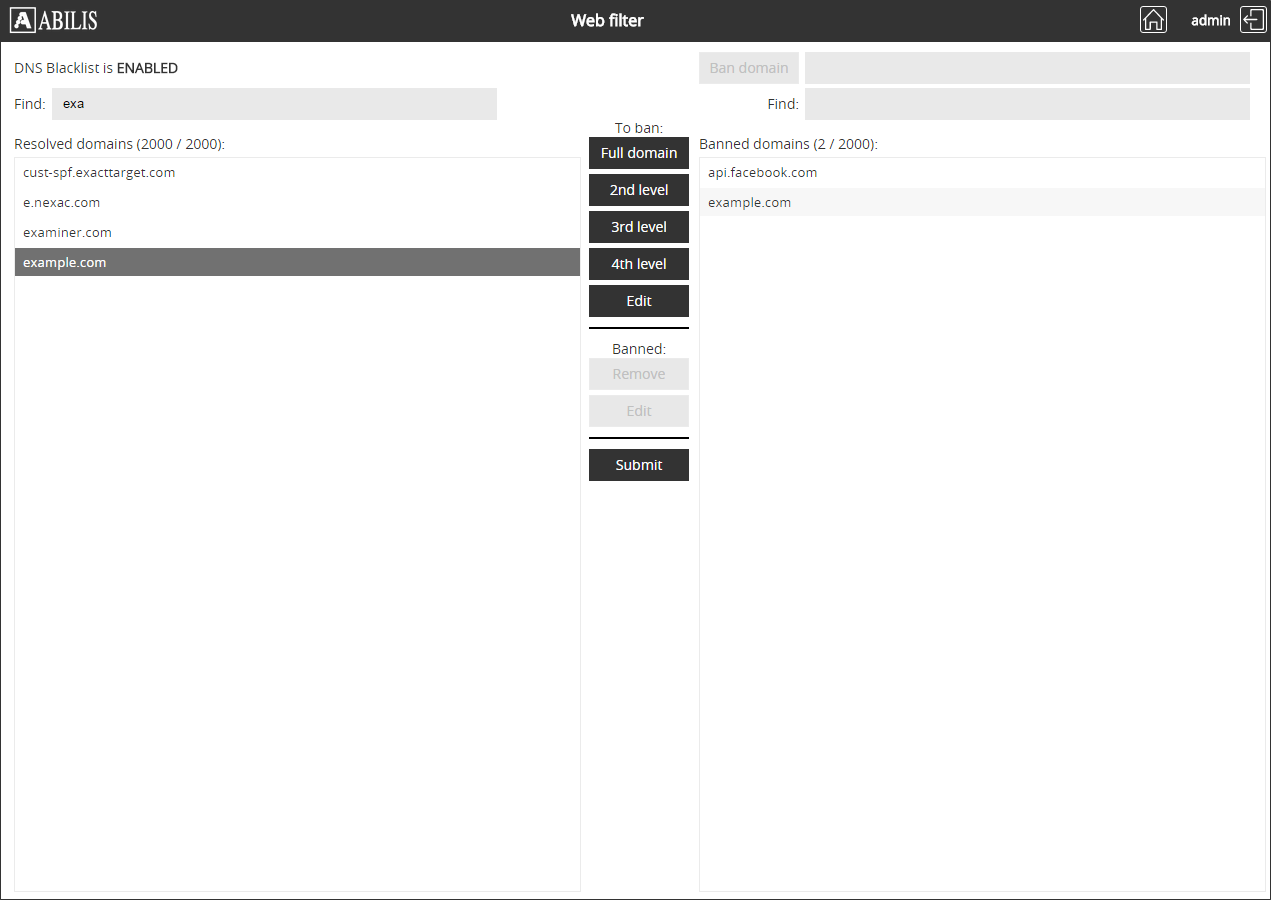Click the Ban domain text input field
Screen dimensions: 1271x902
click(x=1026, y=67)
